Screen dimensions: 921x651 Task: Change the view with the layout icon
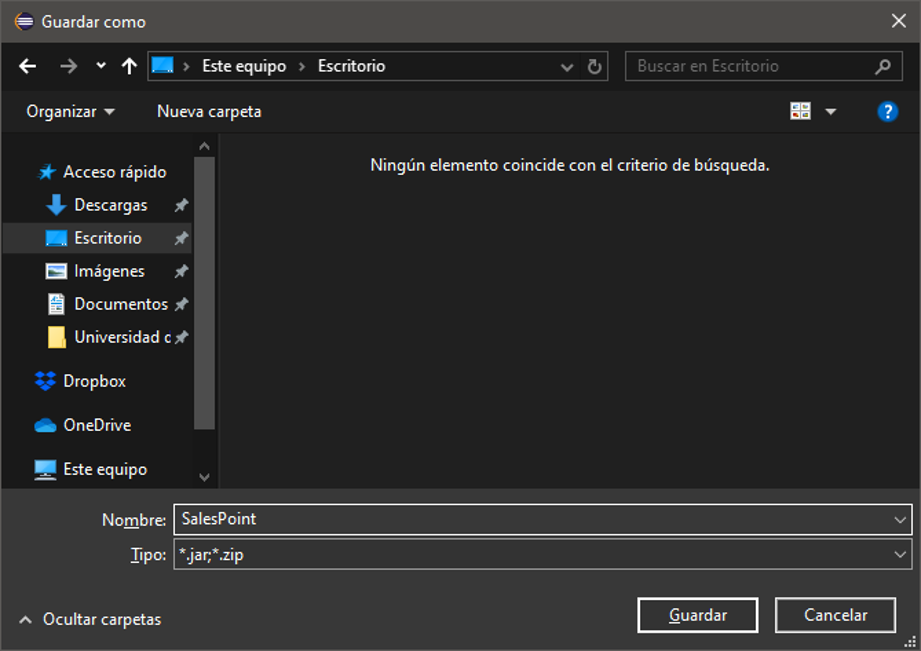point(801,111)
